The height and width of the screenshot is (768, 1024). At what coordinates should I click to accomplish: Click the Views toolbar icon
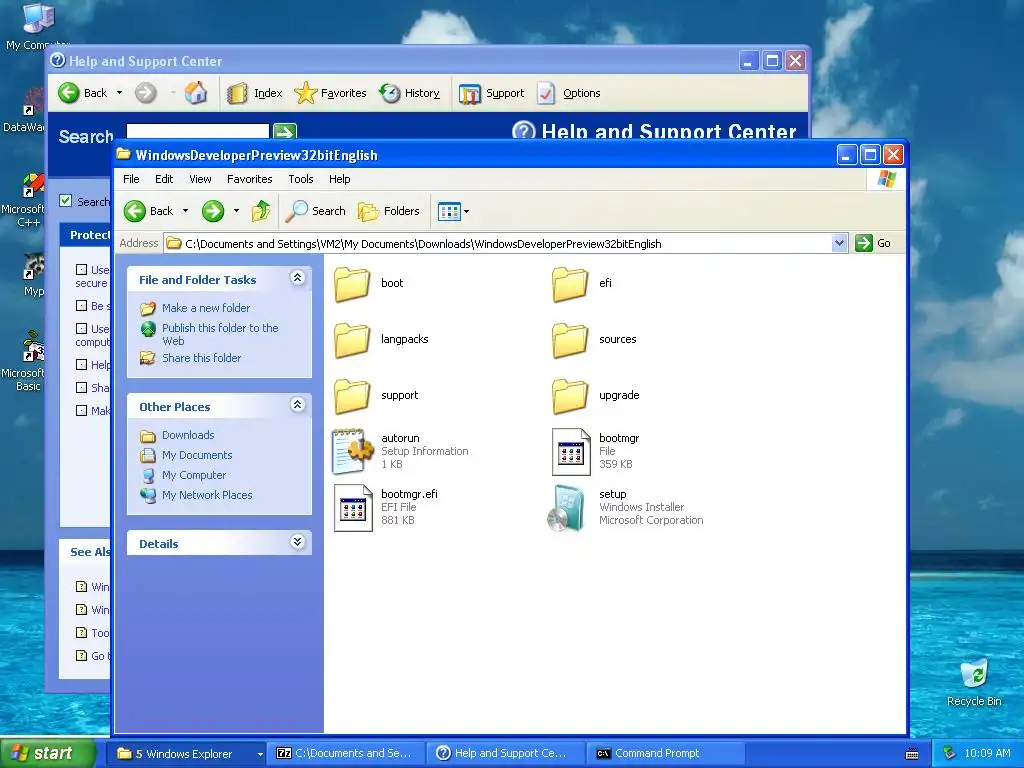(449, 211)
